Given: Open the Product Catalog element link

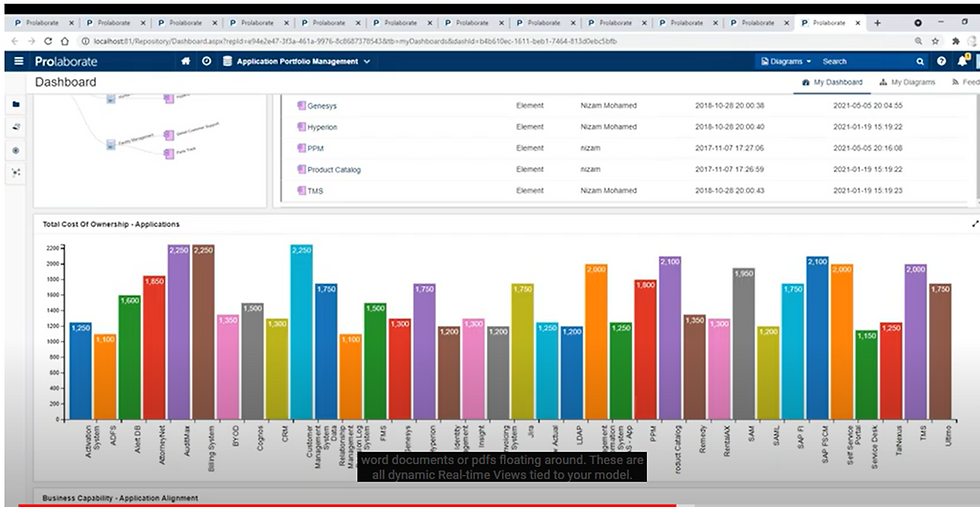Looking at the screenshot, I should point(334,169).
